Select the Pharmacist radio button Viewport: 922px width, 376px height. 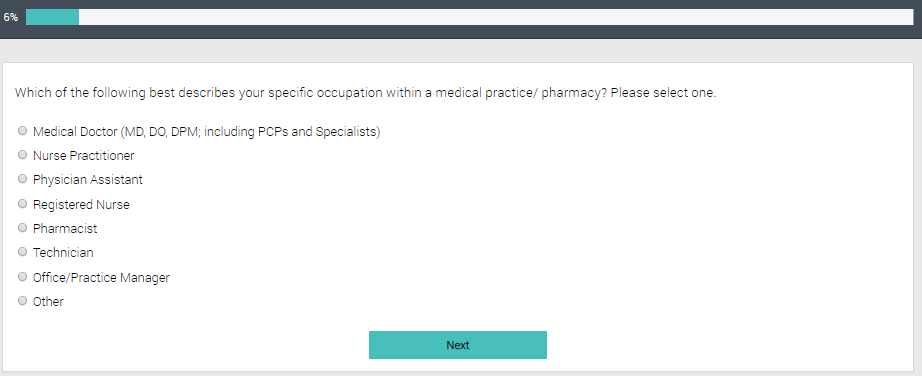(x=22, y=228)
